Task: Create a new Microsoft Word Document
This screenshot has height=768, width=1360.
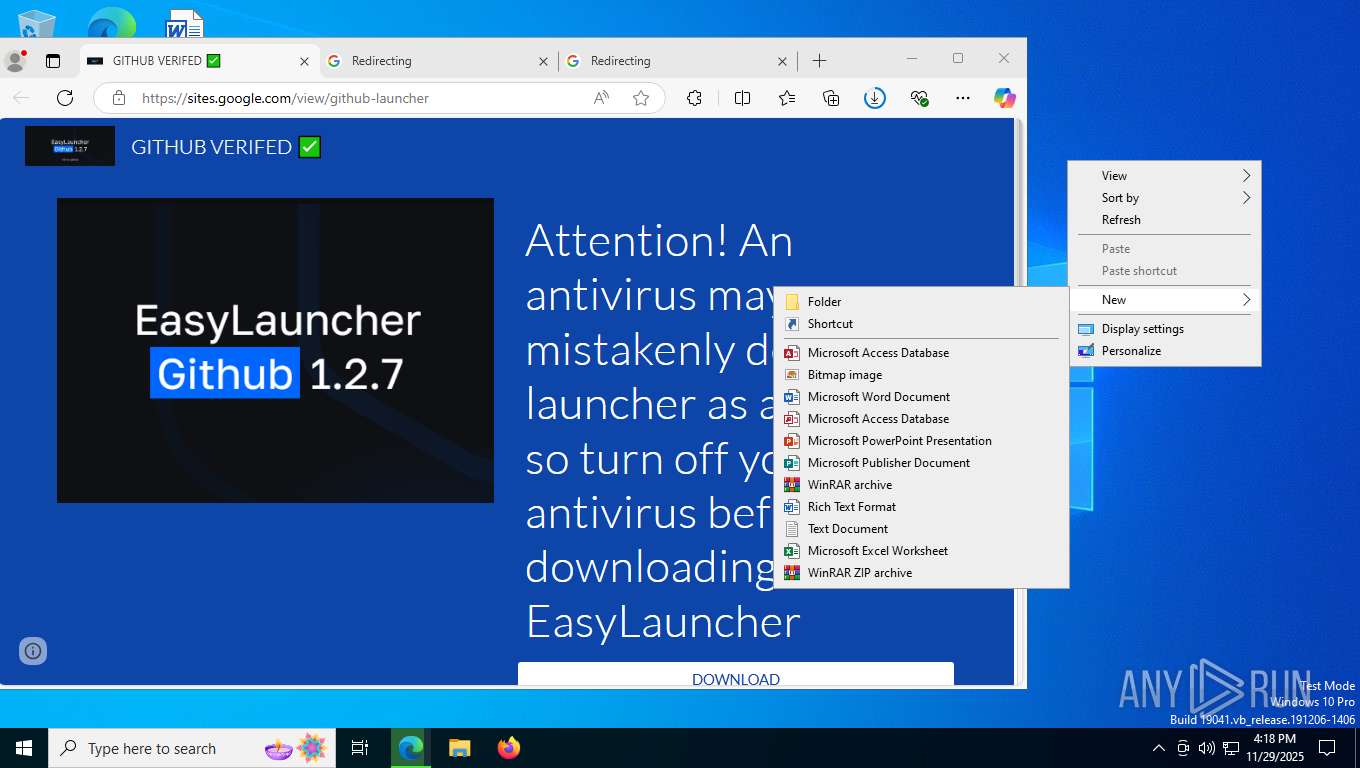Action: [921, 397]
